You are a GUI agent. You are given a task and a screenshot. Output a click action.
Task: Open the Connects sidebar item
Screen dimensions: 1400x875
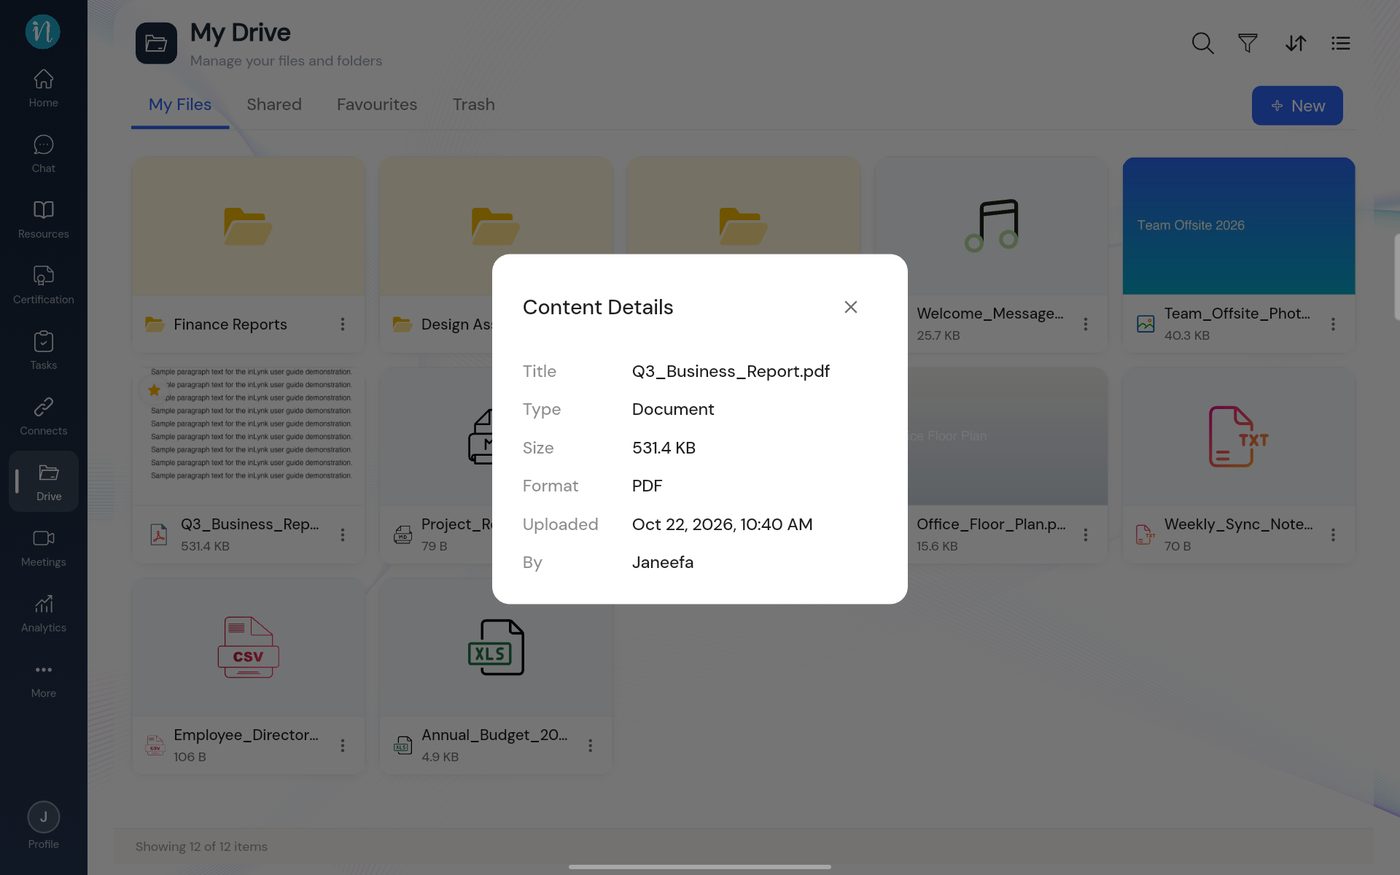43,417
